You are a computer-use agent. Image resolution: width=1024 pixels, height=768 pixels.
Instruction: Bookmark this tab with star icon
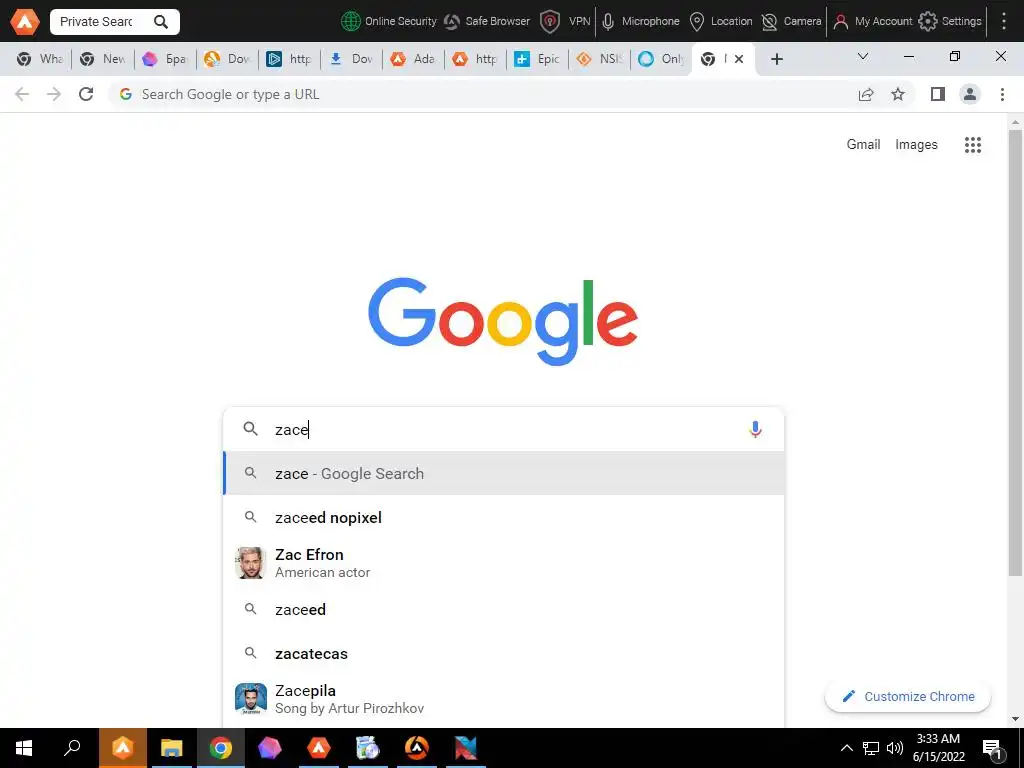click(898, 94)
